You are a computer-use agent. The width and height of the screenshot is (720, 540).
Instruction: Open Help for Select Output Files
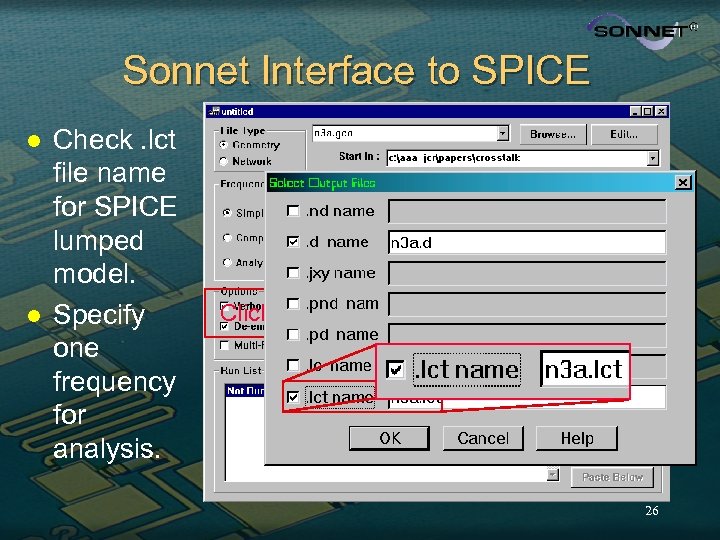click(577, 438)
